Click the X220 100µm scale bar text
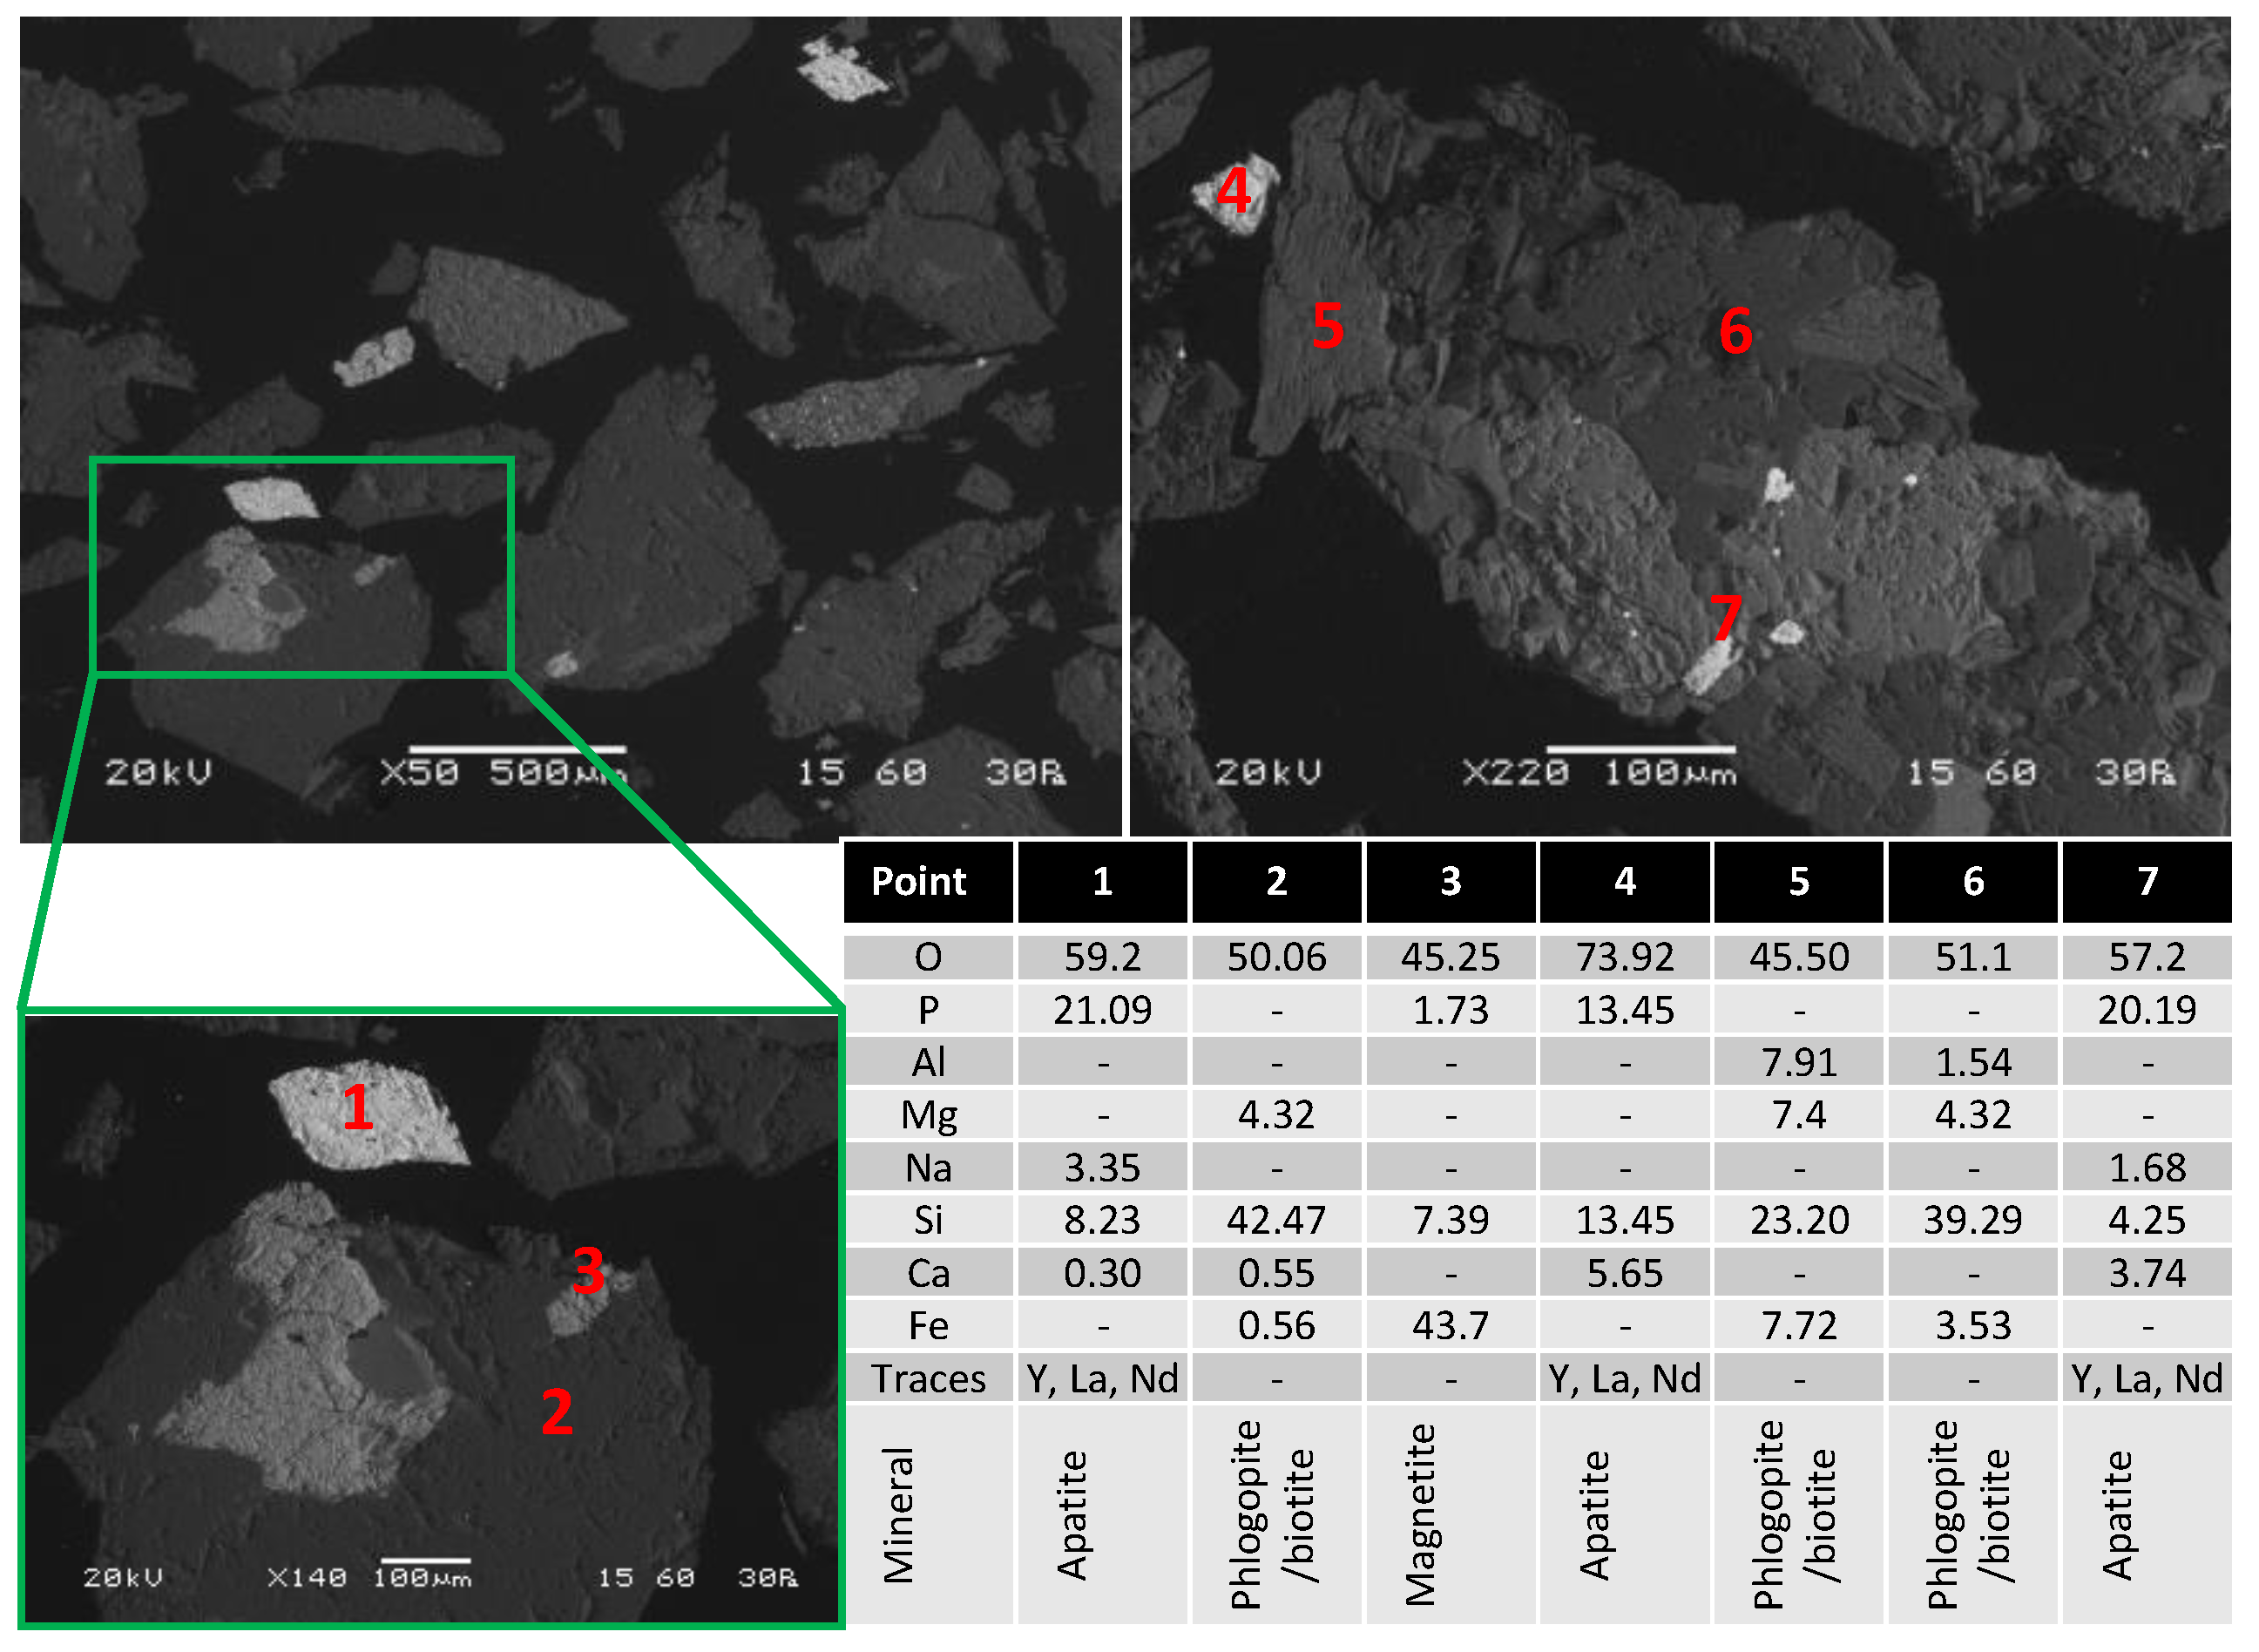The image size is (2259, 1652). coord(1600,772)
